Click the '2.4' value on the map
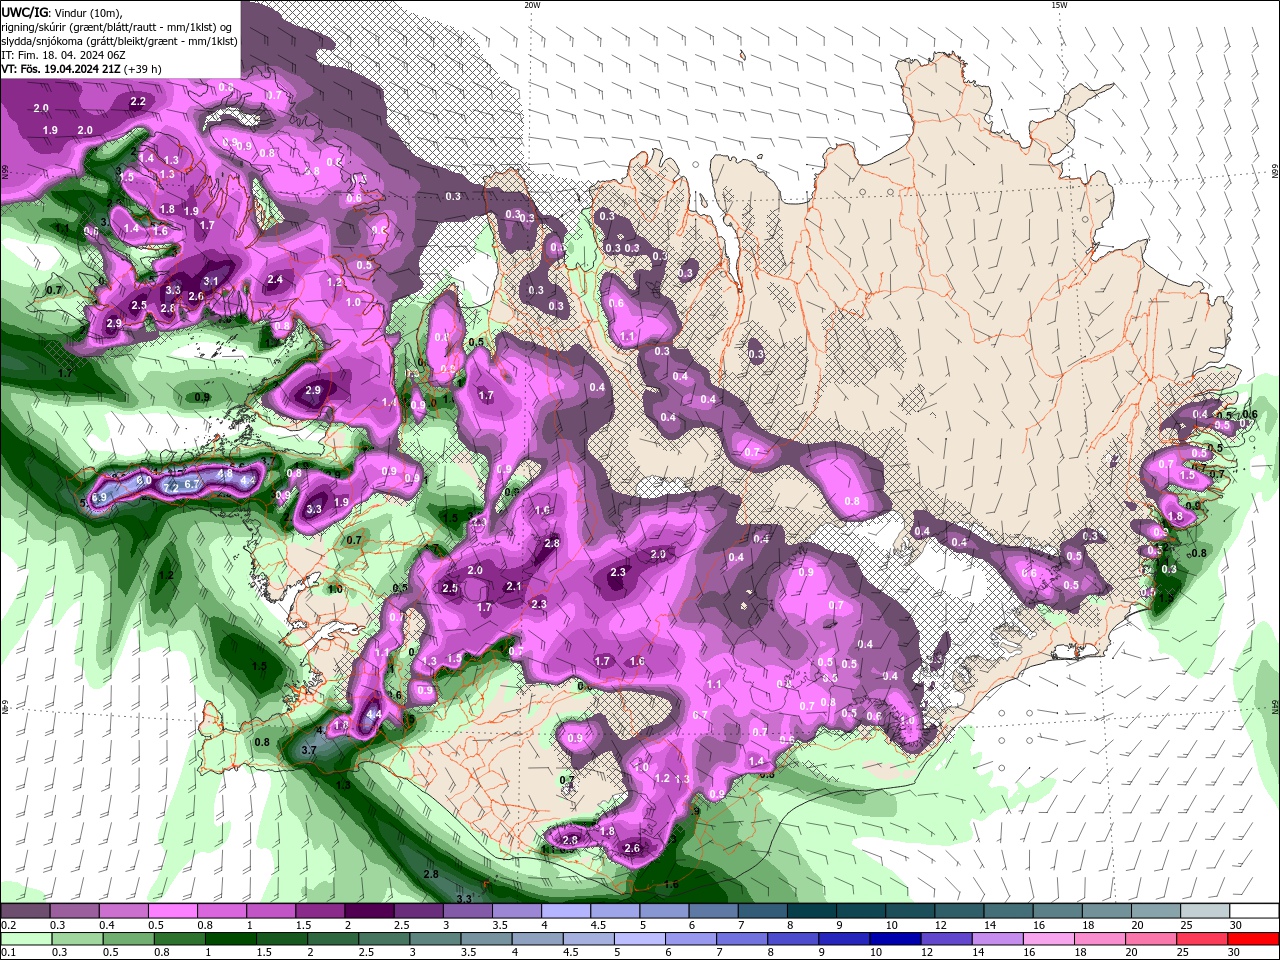 tap(275, 280)
